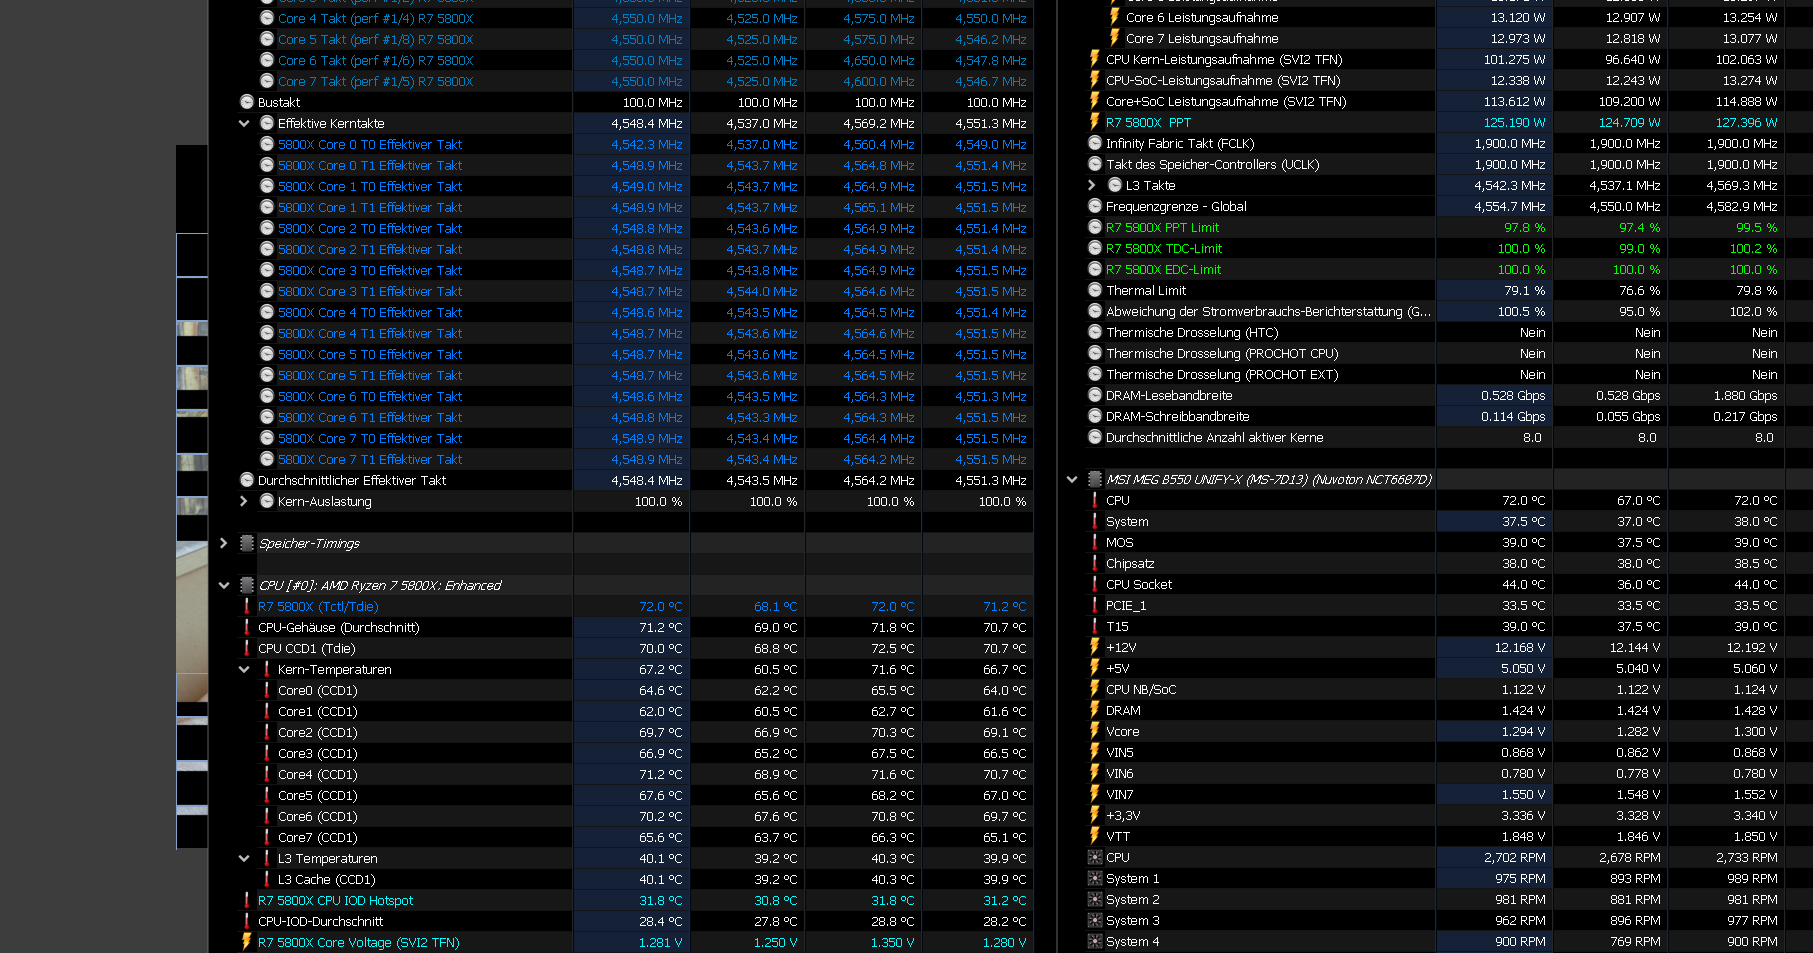Image resolution: width=1813 pixels, height=953 pixels.
Task: Click the usage icon of Kern-Auslastung
Action: click(x=267, y=501)
